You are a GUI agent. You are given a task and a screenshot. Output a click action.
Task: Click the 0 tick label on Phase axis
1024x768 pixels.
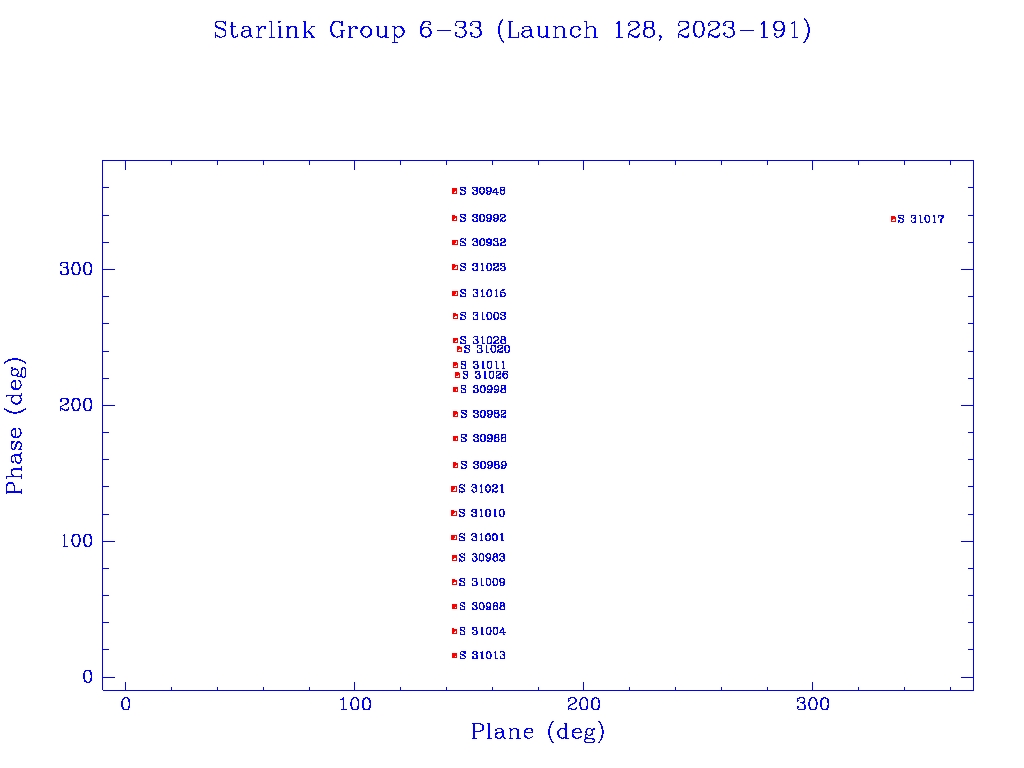(88, 677)
